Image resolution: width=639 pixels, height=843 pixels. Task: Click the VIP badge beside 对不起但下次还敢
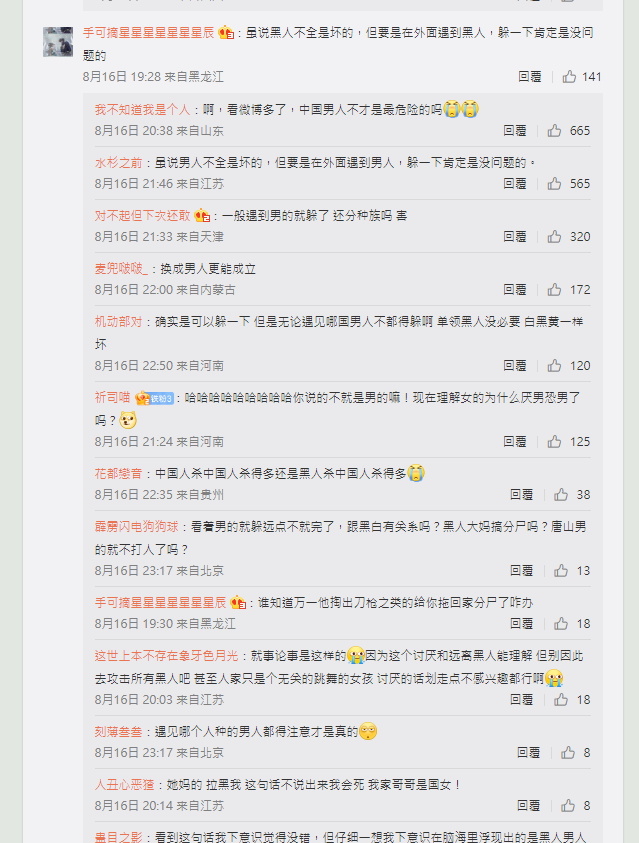[202, 216]
